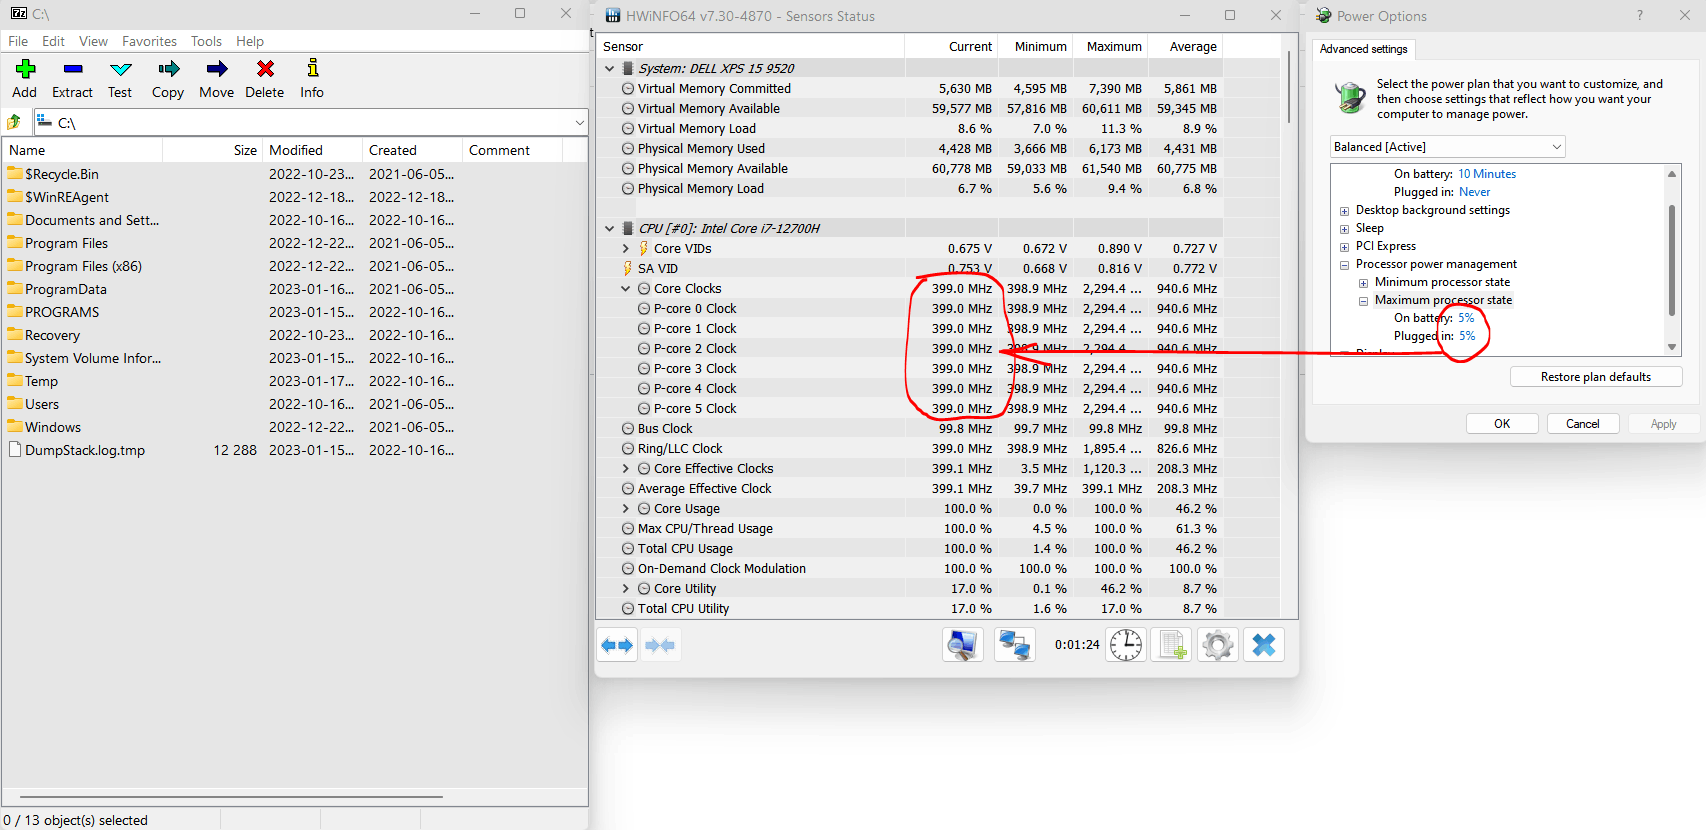
Task: Click the Users folder icon
Action: tap(15, 403)
